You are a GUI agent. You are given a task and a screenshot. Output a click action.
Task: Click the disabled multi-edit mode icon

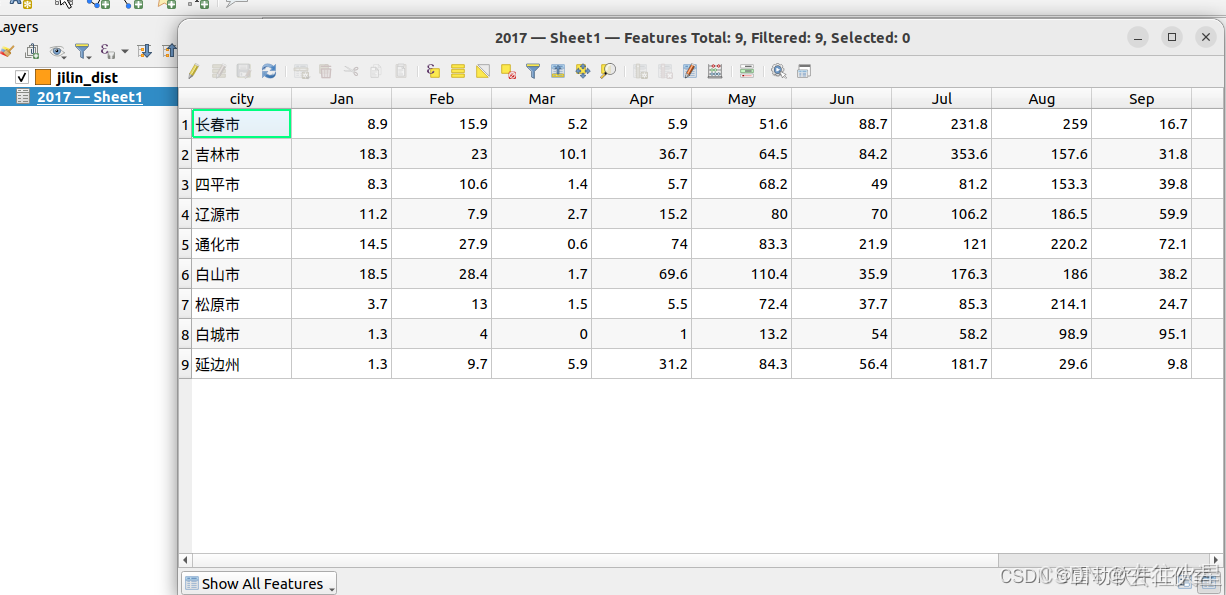point(219,71)
